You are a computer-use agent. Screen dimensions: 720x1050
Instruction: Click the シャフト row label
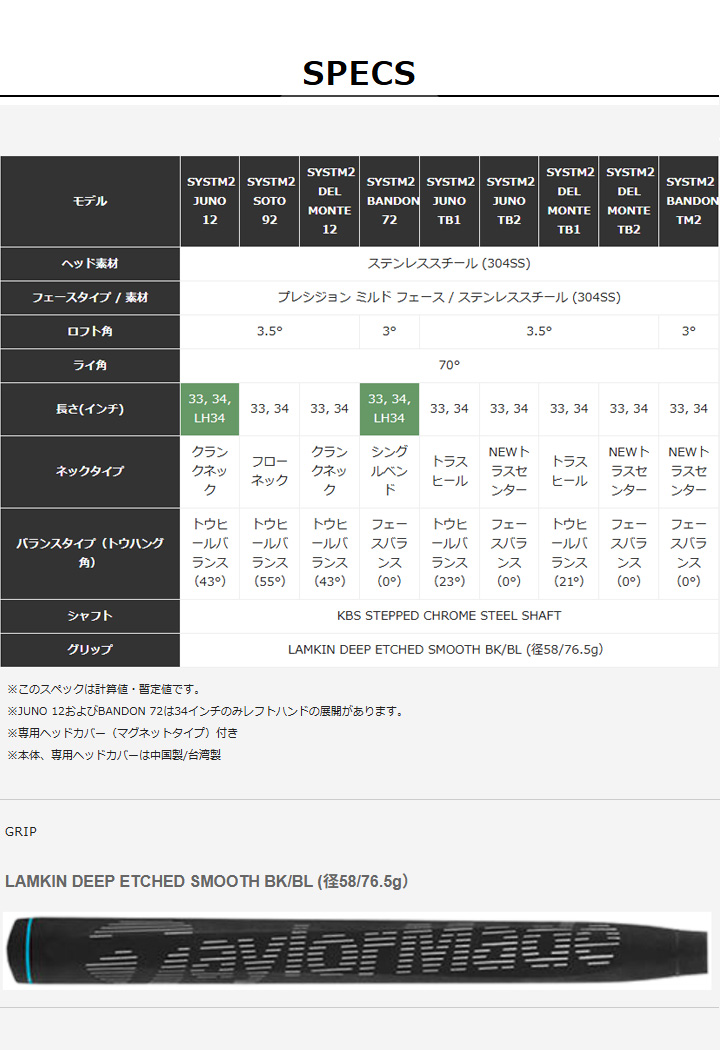(90, 616)
